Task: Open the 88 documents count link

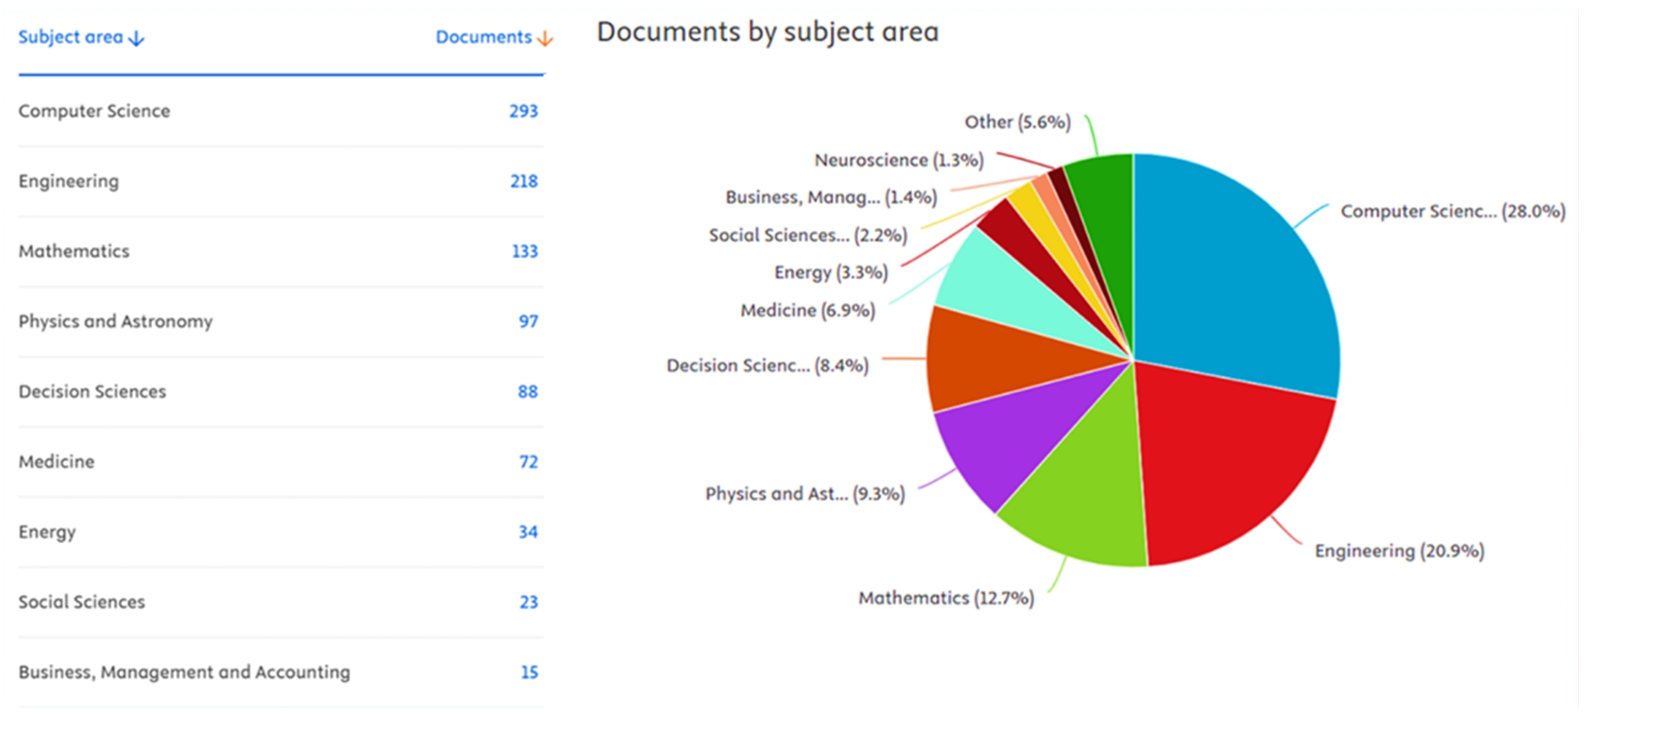Action: pos(528,391)
